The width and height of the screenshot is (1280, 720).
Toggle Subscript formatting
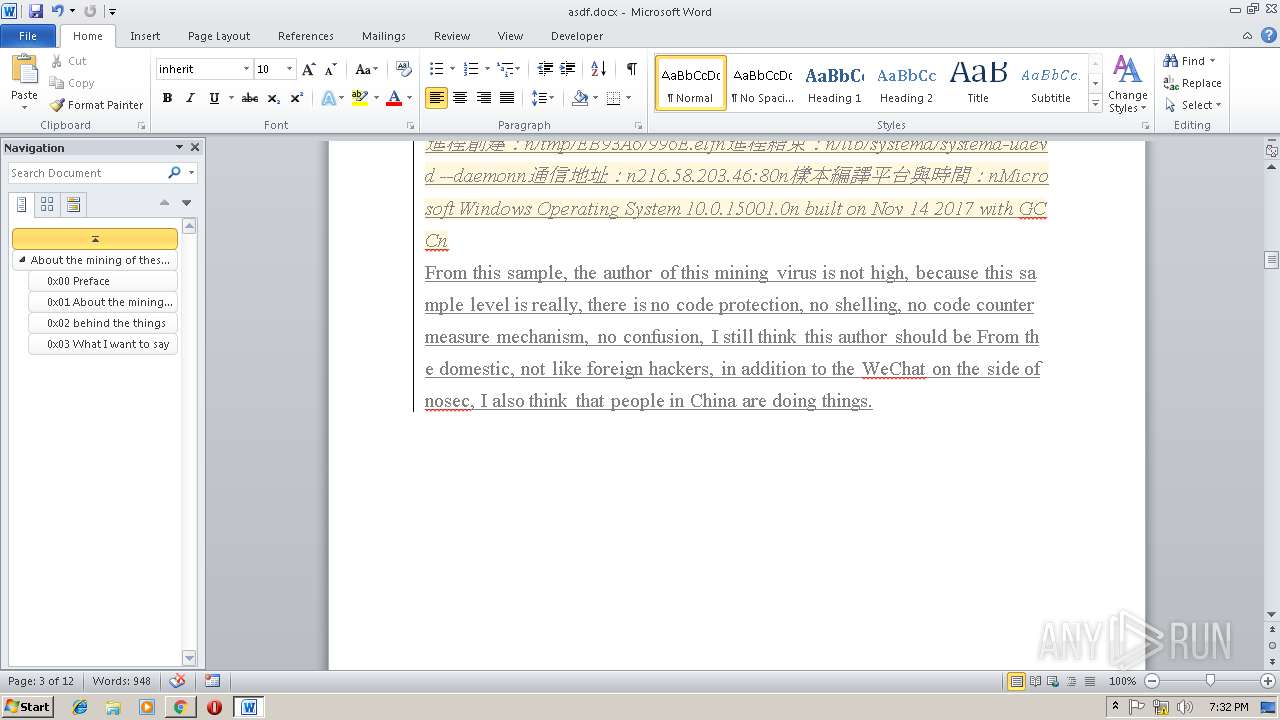point(273,98)
